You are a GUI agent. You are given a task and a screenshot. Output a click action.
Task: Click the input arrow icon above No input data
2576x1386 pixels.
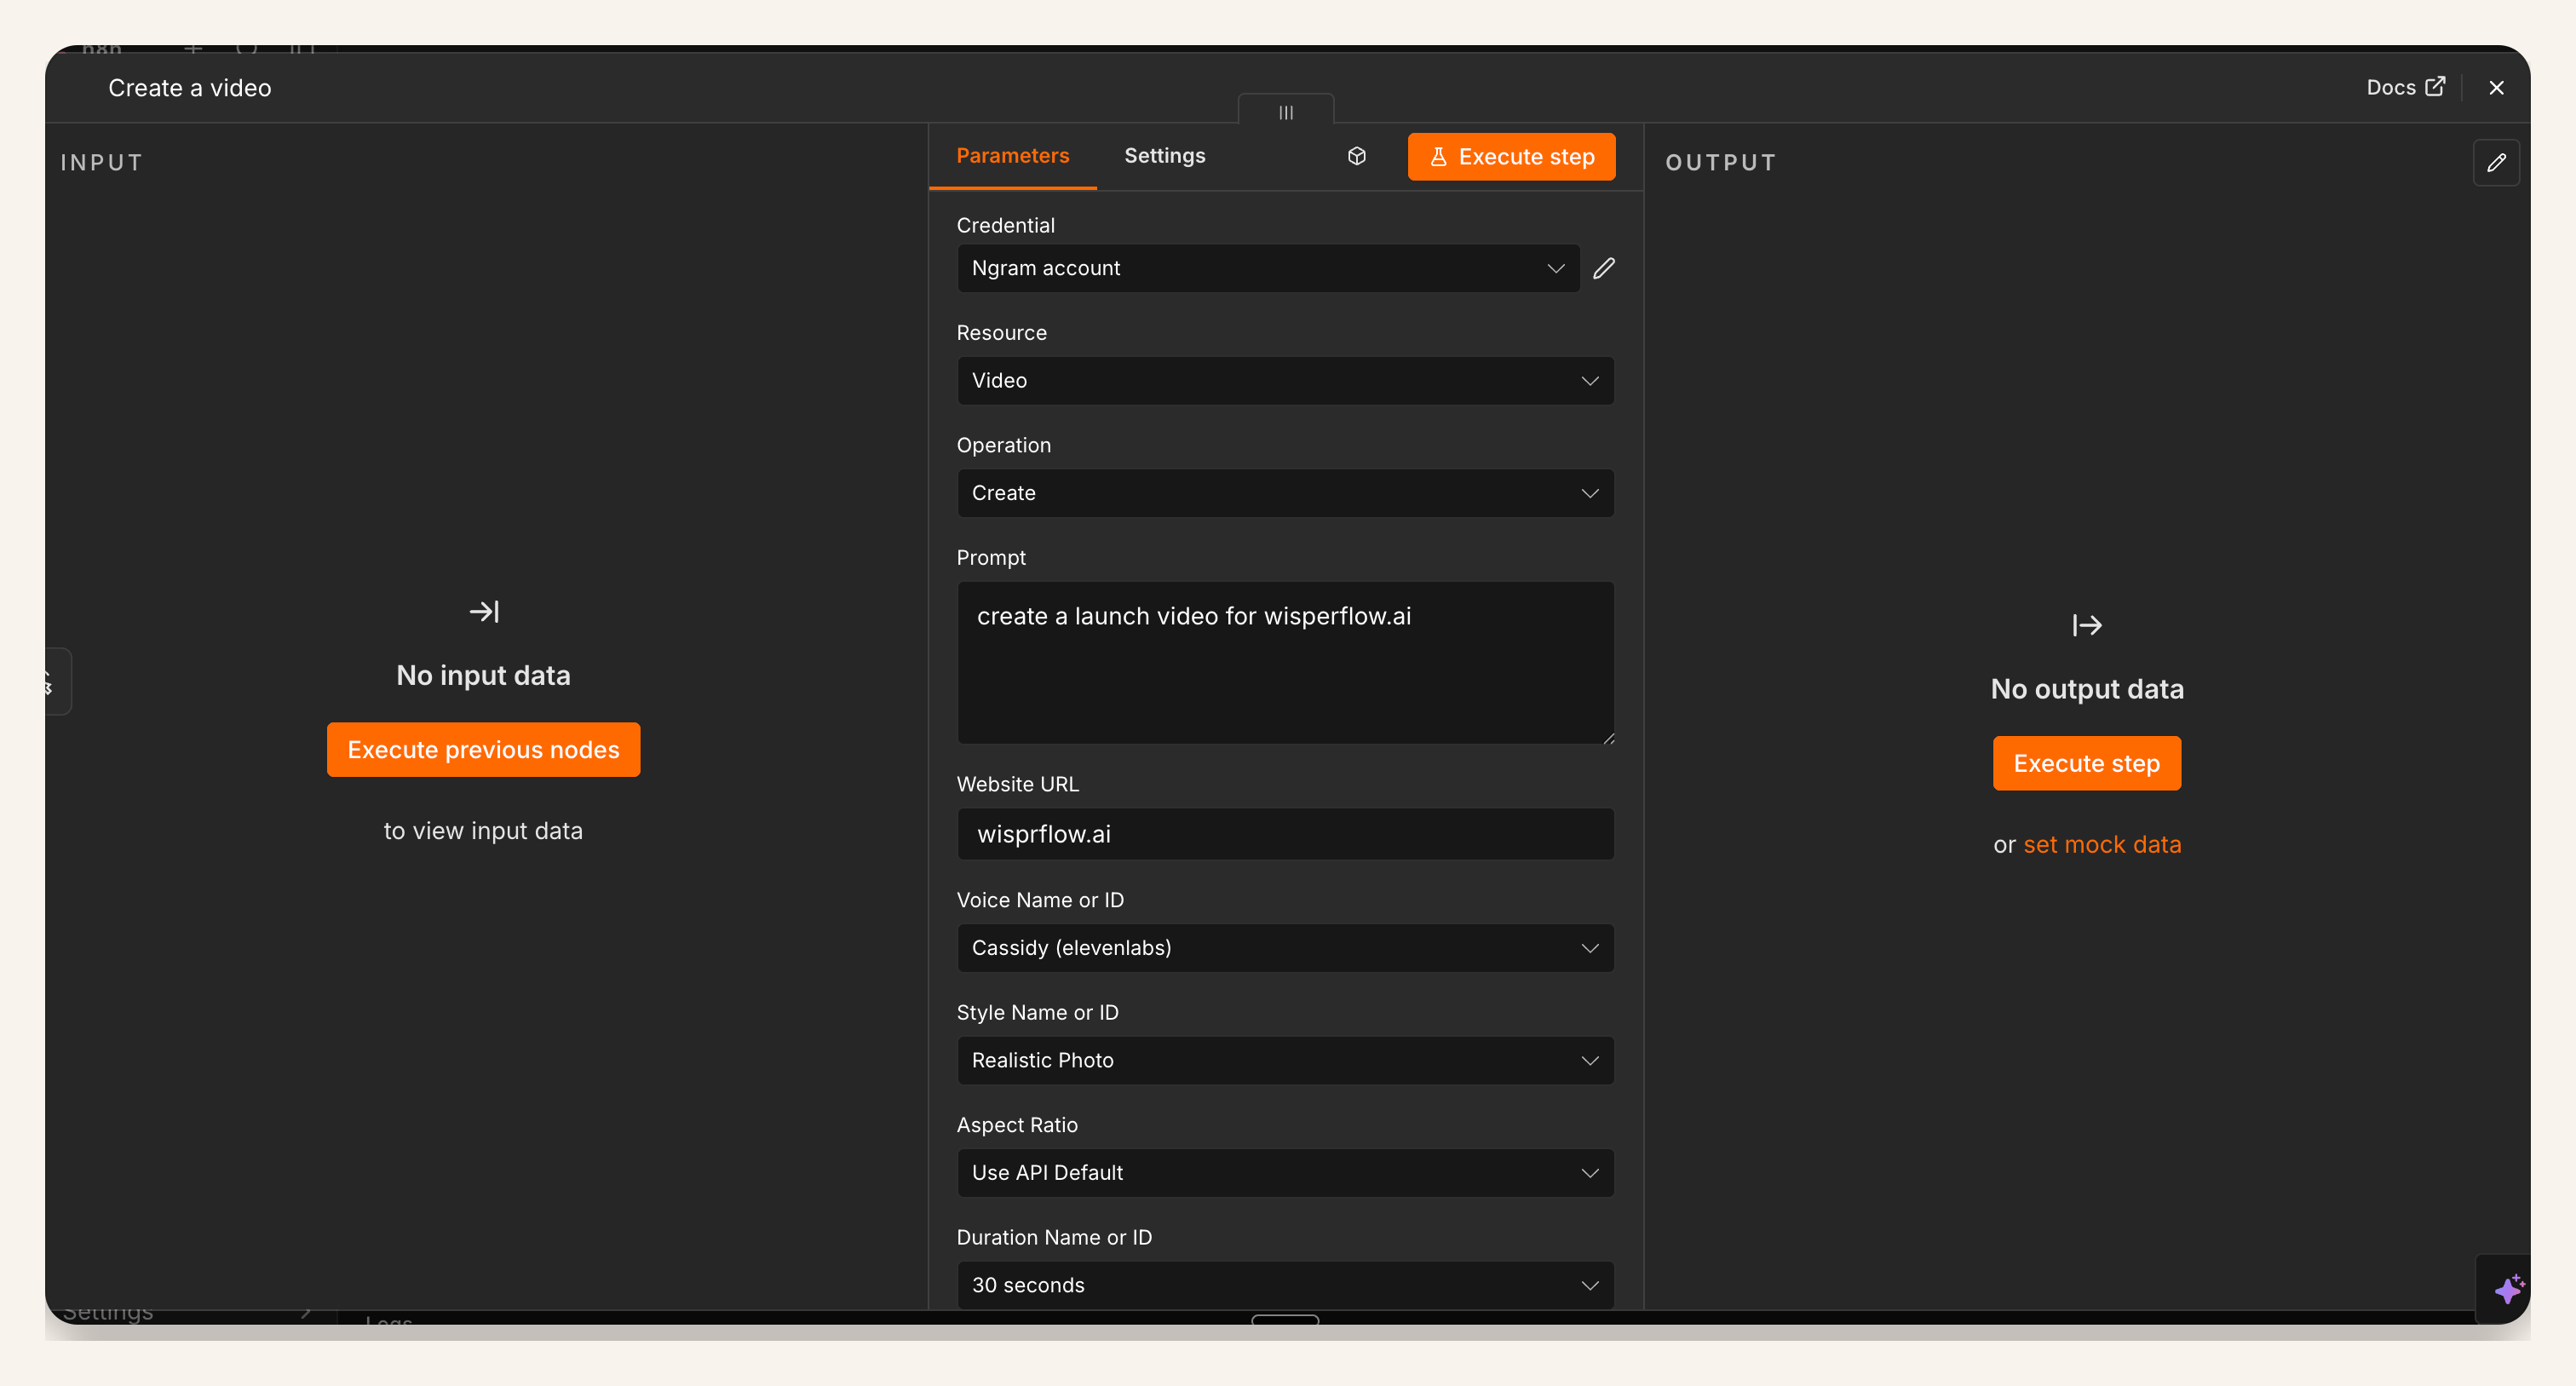pos(484,611)
